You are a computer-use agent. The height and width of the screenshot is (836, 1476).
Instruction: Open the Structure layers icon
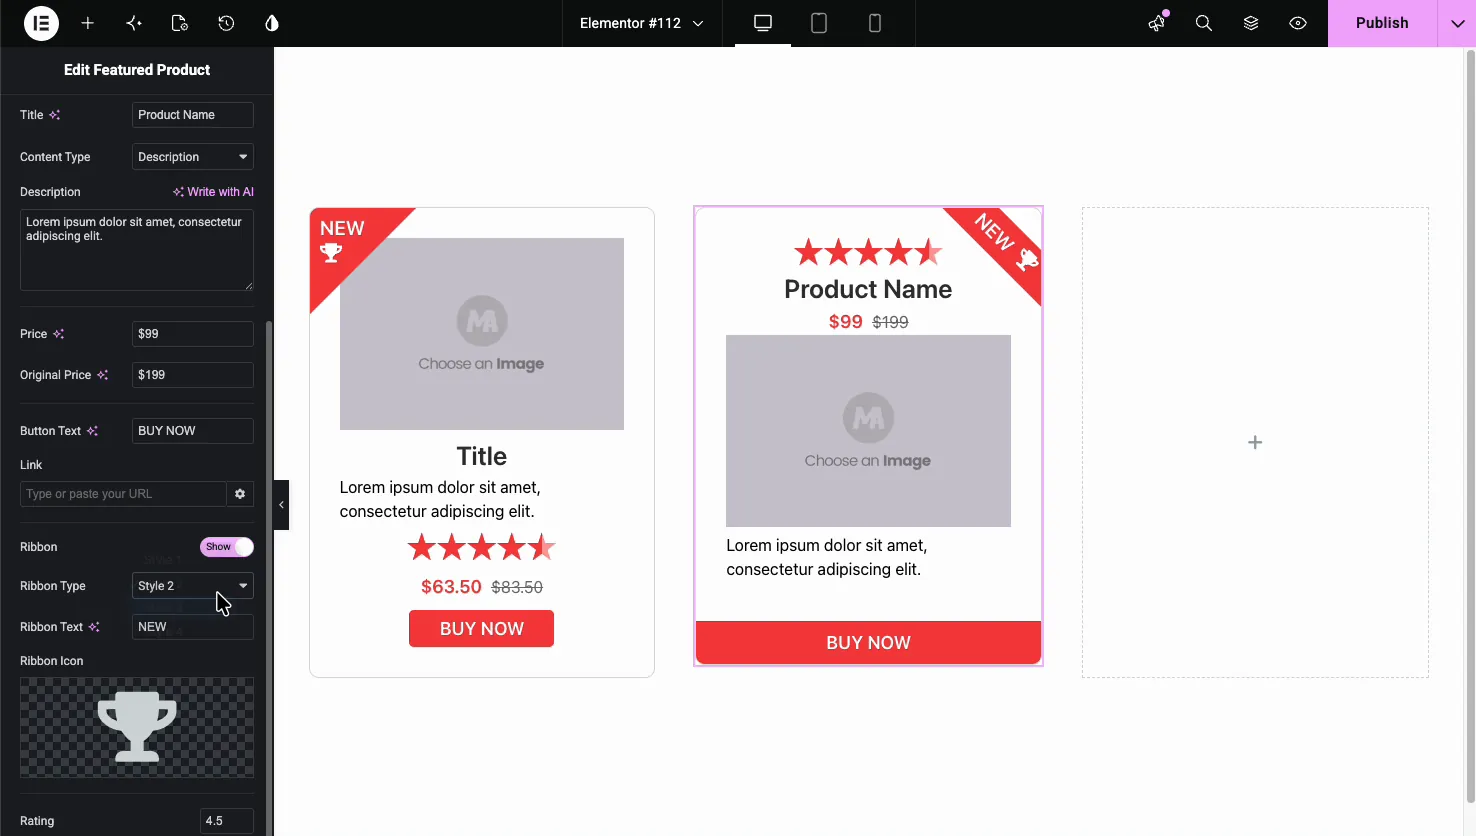[1251, 23]
